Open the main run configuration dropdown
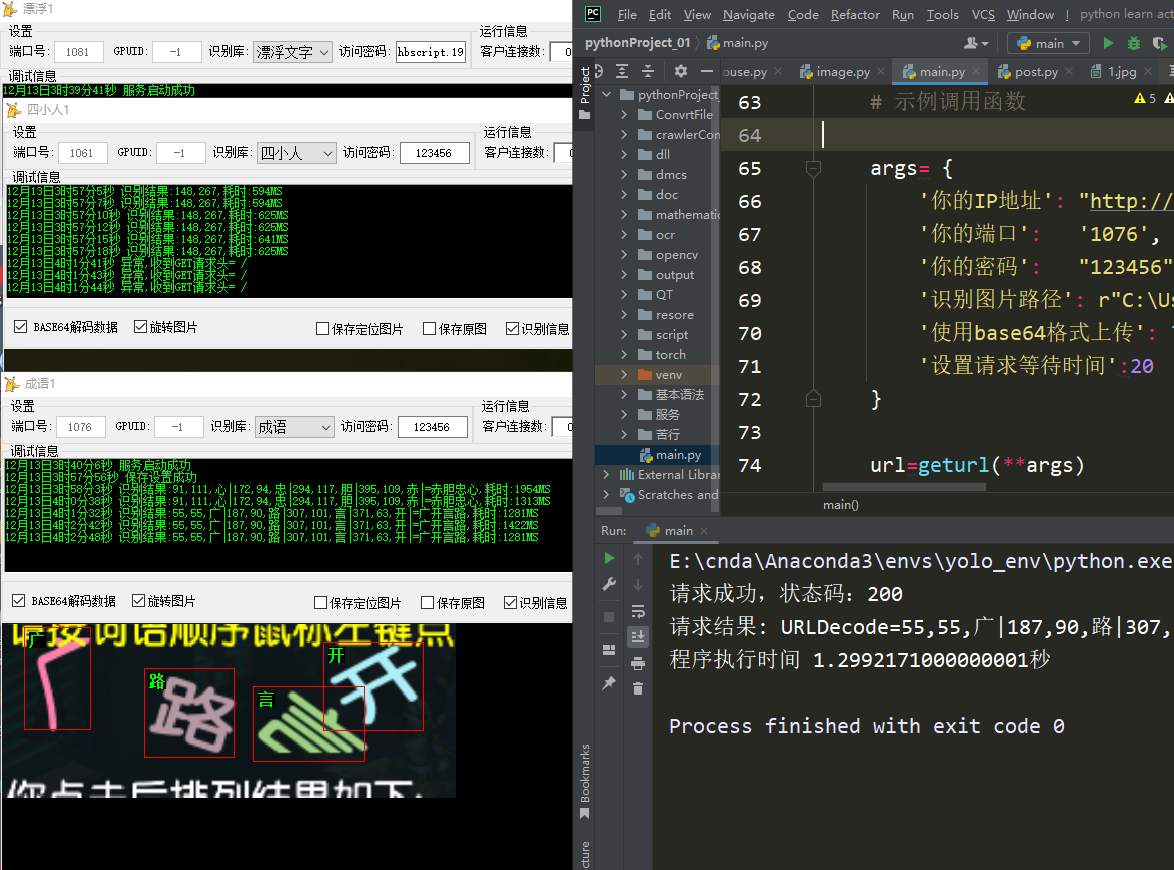This screenshot has height=870, width=1174. click(x=1048, y=43)
